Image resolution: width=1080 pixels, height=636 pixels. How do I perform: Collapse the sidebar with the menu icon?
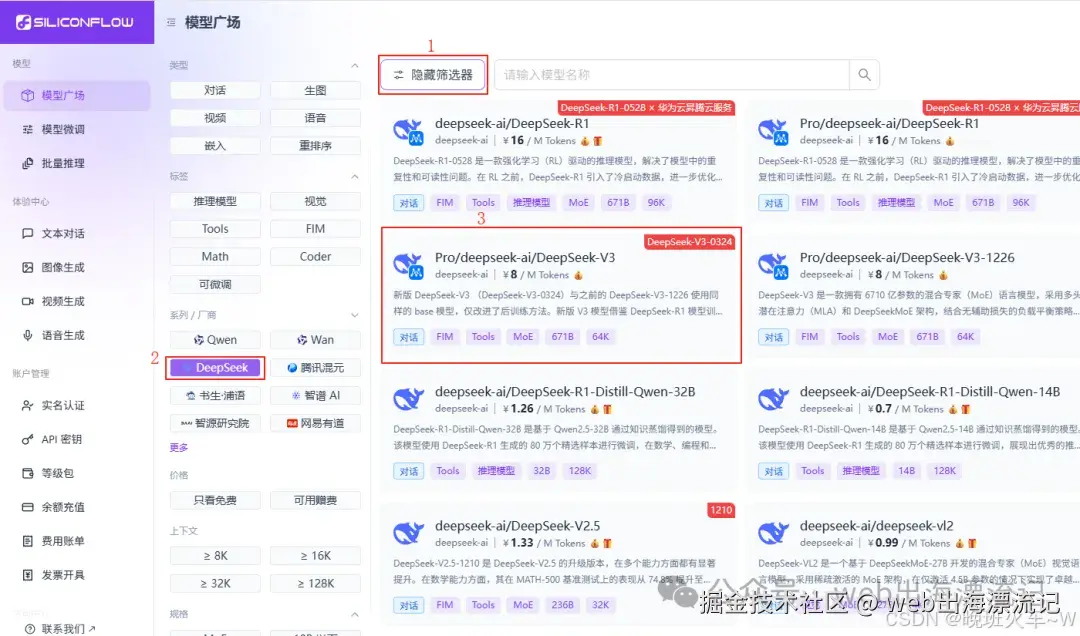pos(171,23)
